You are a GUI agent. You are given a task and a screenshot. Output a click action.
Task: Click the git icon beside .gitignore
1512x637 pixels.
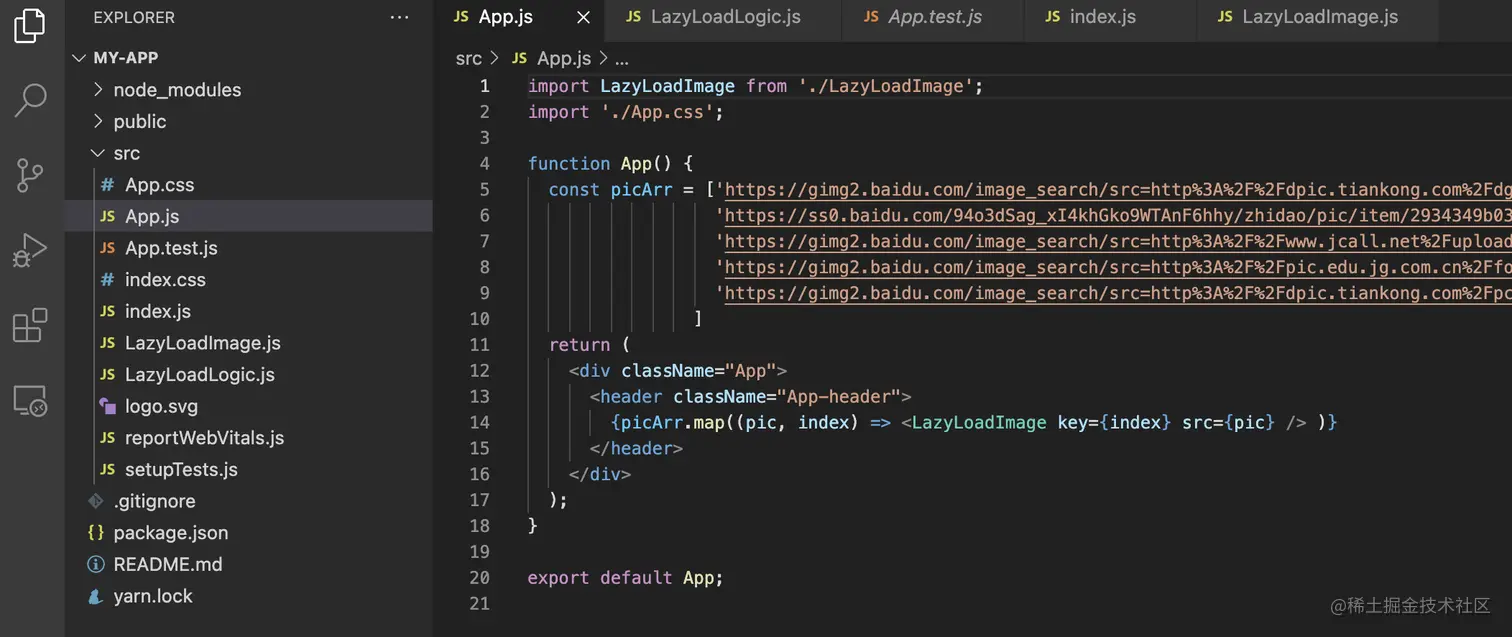(x=96, y=501)
